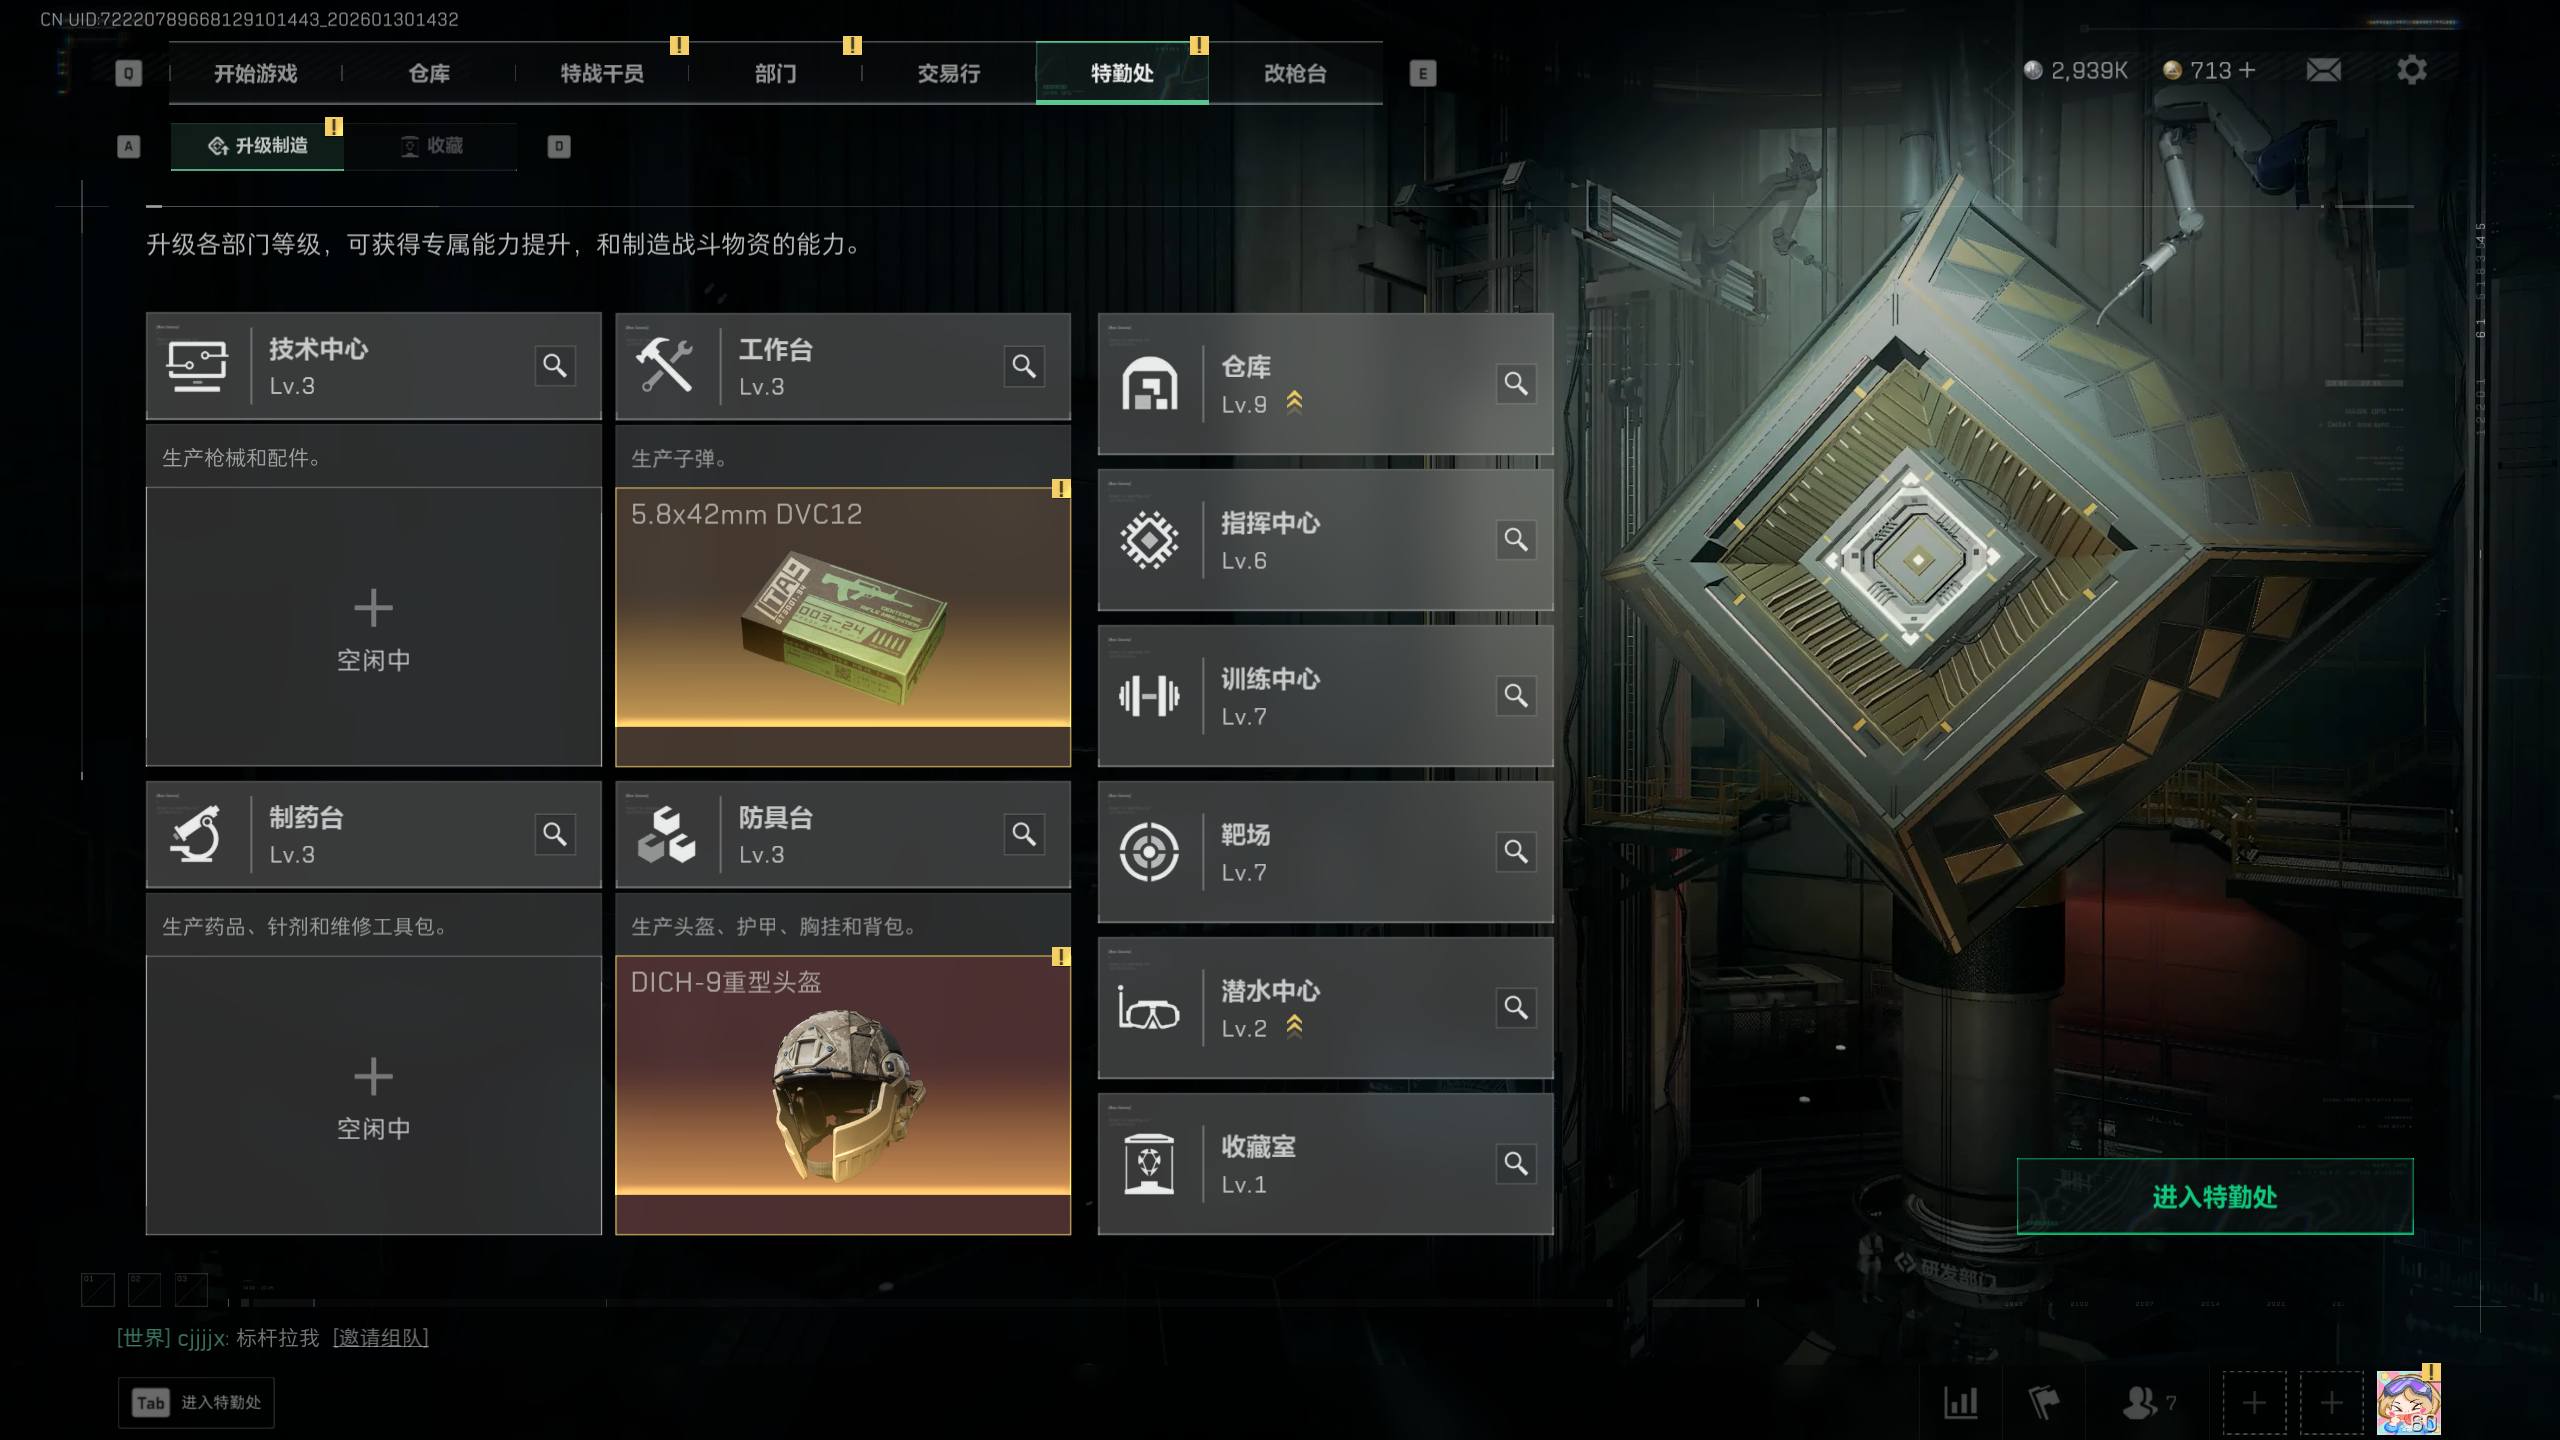This screenshot has width=2560, height=1440.
Task: Open the mail envelope icon
Action: [2323, 70]
